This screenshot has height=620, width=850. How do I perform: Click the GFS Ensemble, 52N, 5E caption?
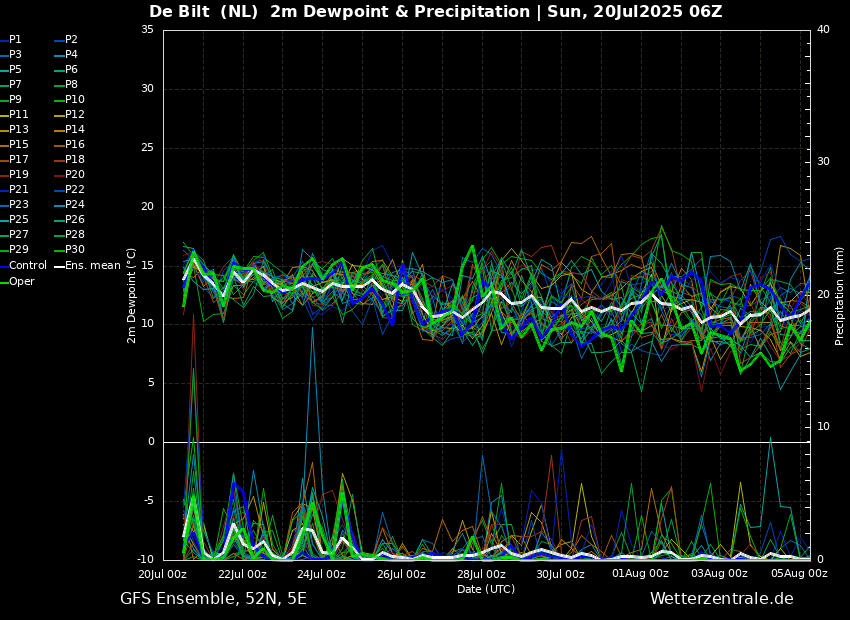point(213,599)
